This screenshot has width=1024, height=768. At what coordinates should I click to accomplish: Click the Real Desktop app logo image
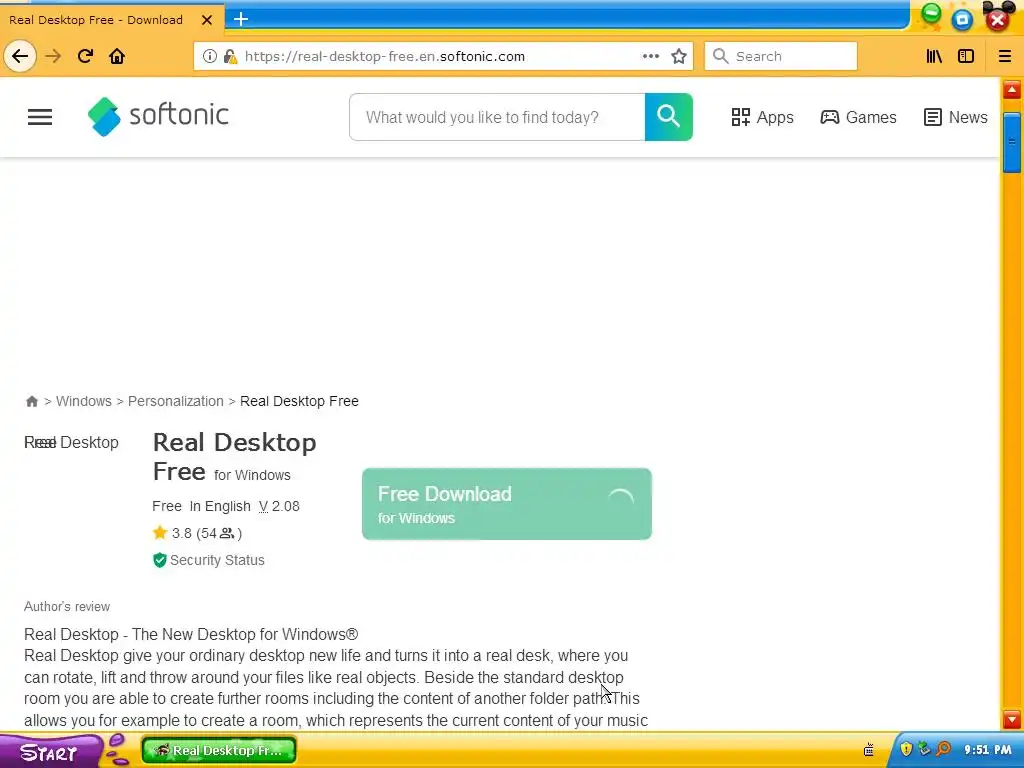pyautogui.click(x=71, y=442)
